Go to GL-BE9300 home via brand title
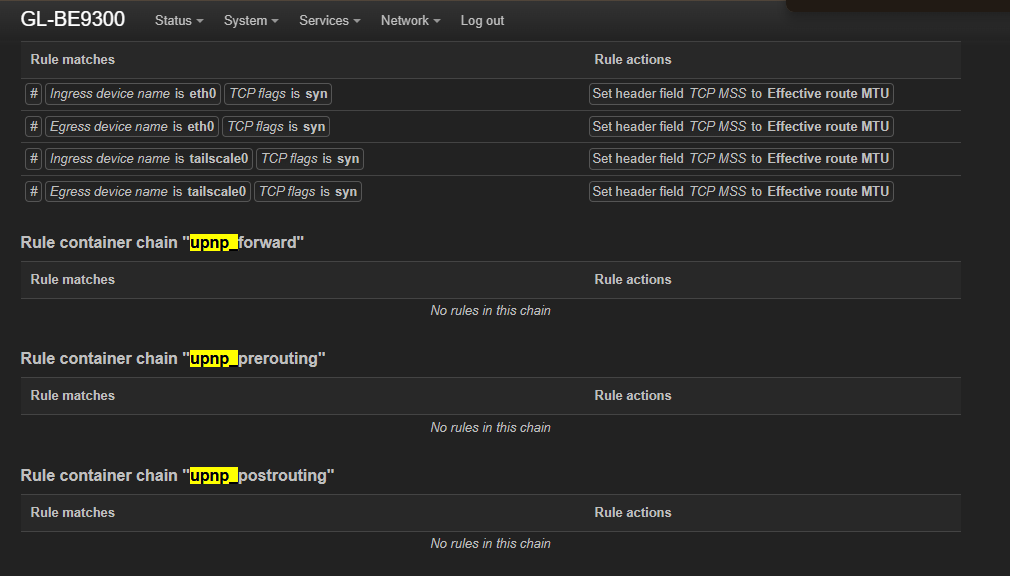Screen dimensions: 1010x576 (73, 20)
